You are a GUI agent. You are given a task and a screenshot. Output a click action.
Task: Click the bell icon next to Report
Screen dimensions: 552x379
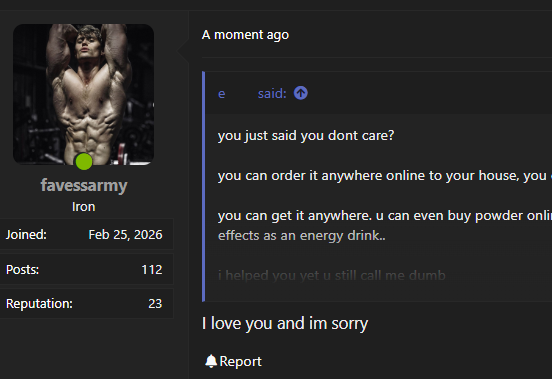[x=211, y=361]
